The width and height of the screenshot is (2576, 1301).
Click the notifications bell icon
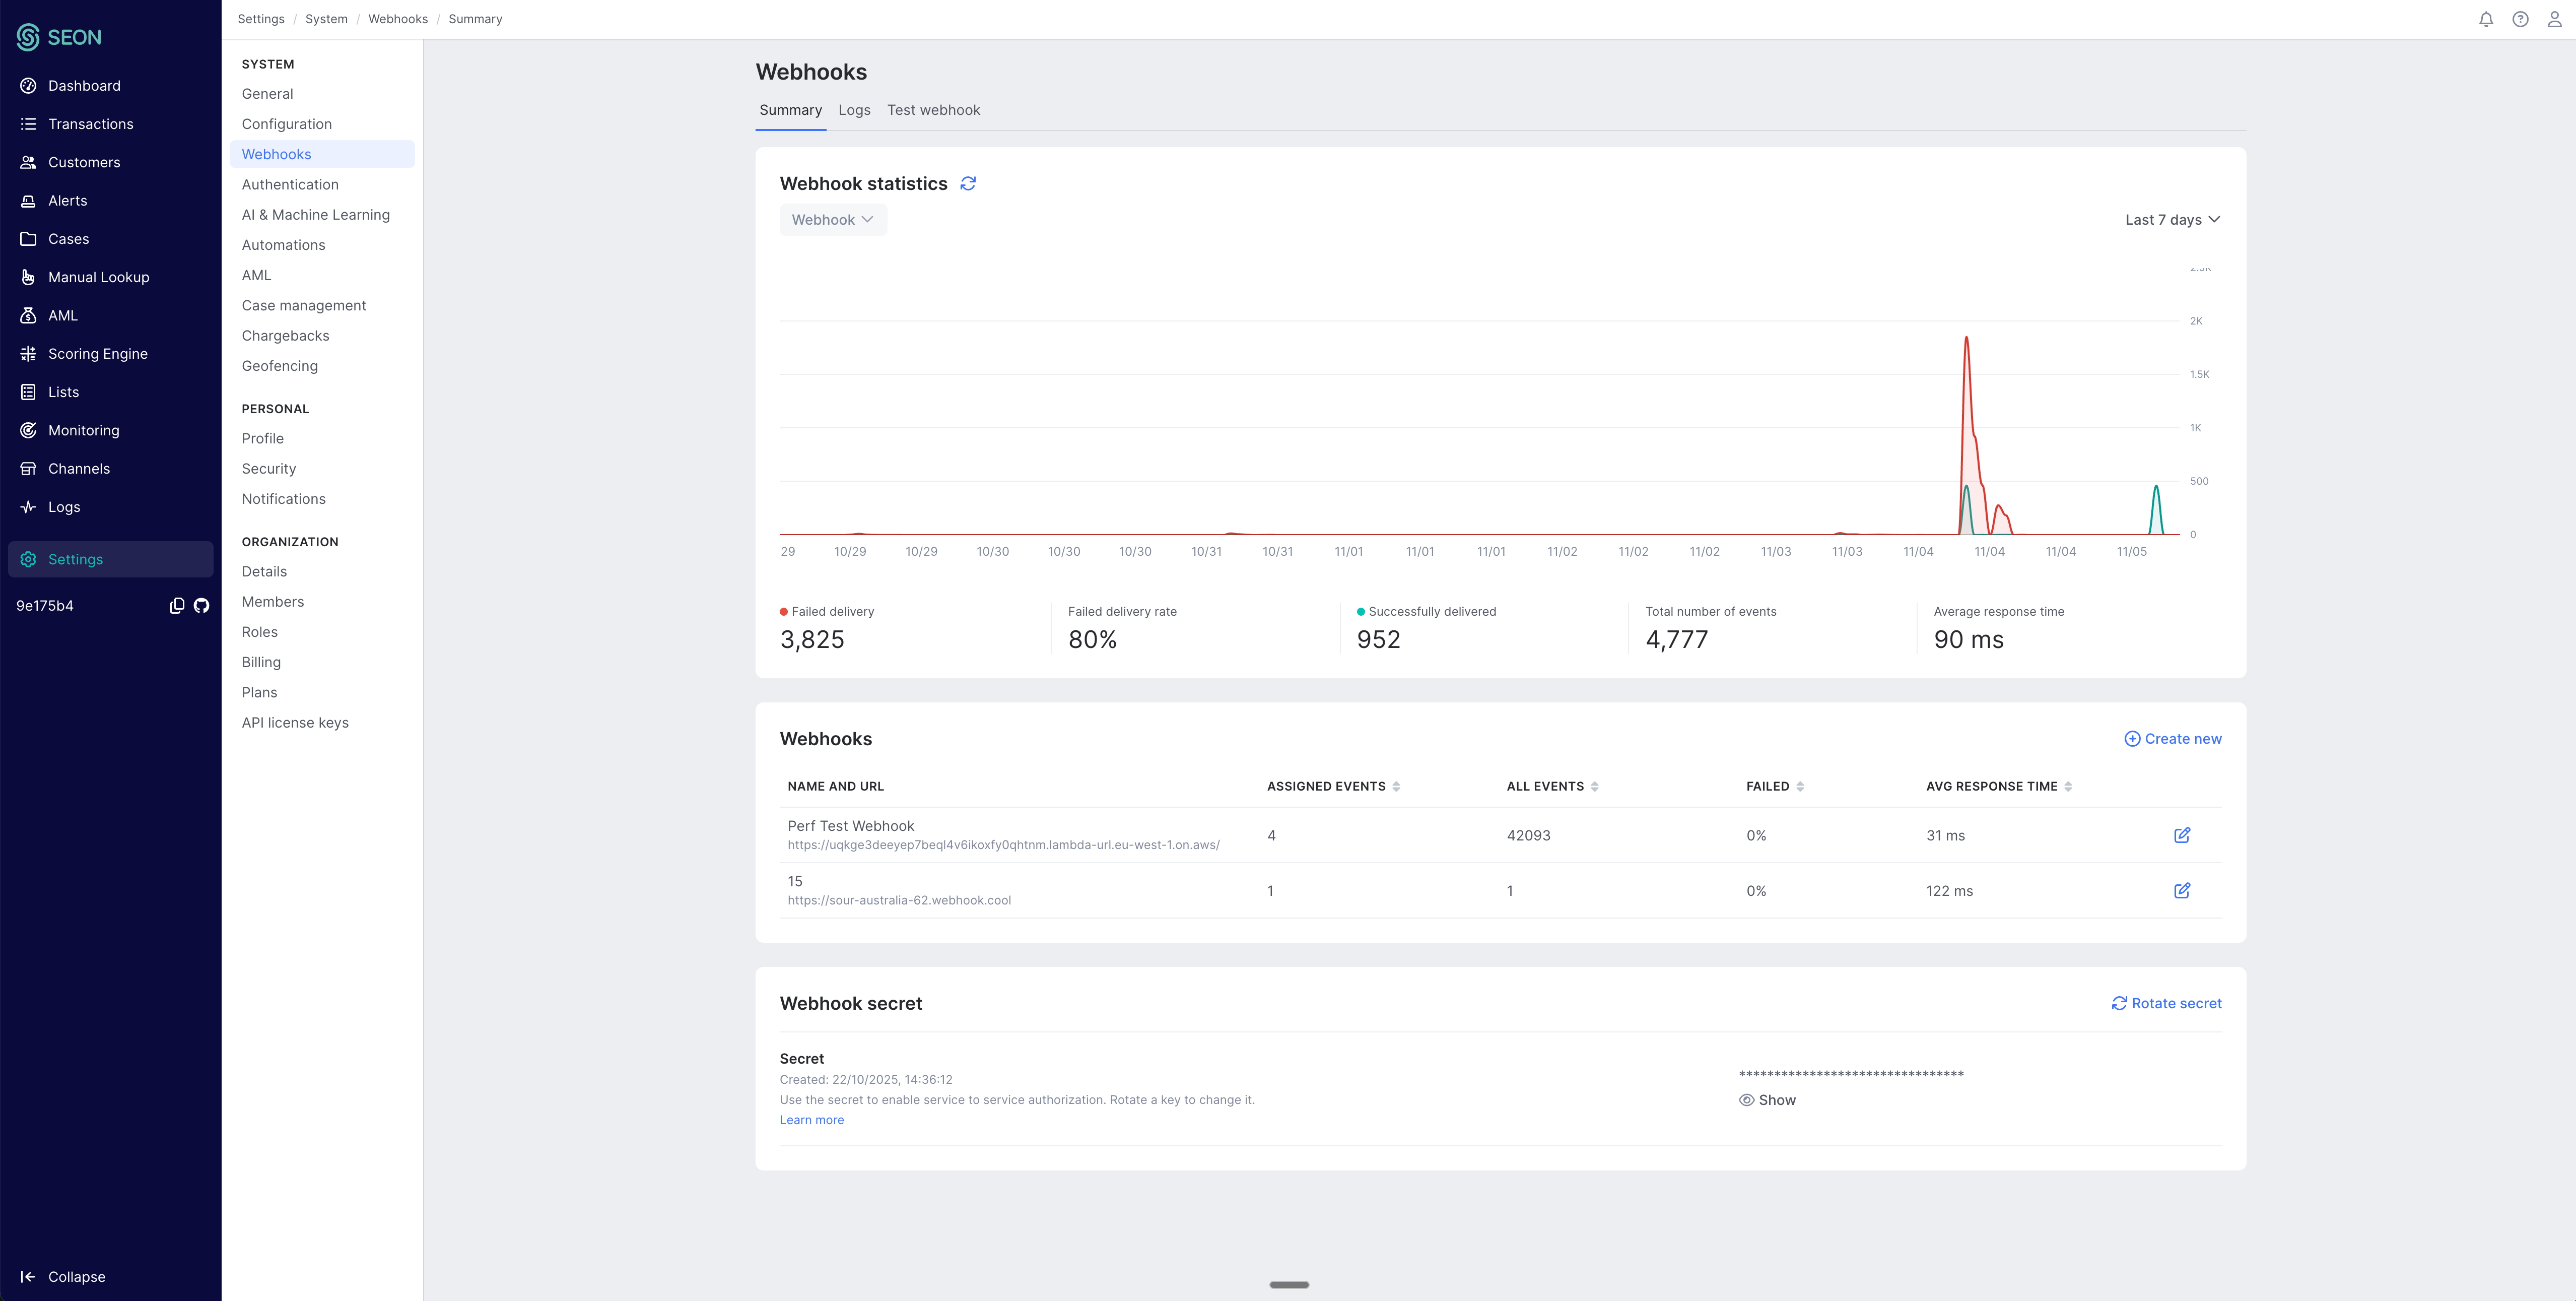click(x=2486, y=19)
